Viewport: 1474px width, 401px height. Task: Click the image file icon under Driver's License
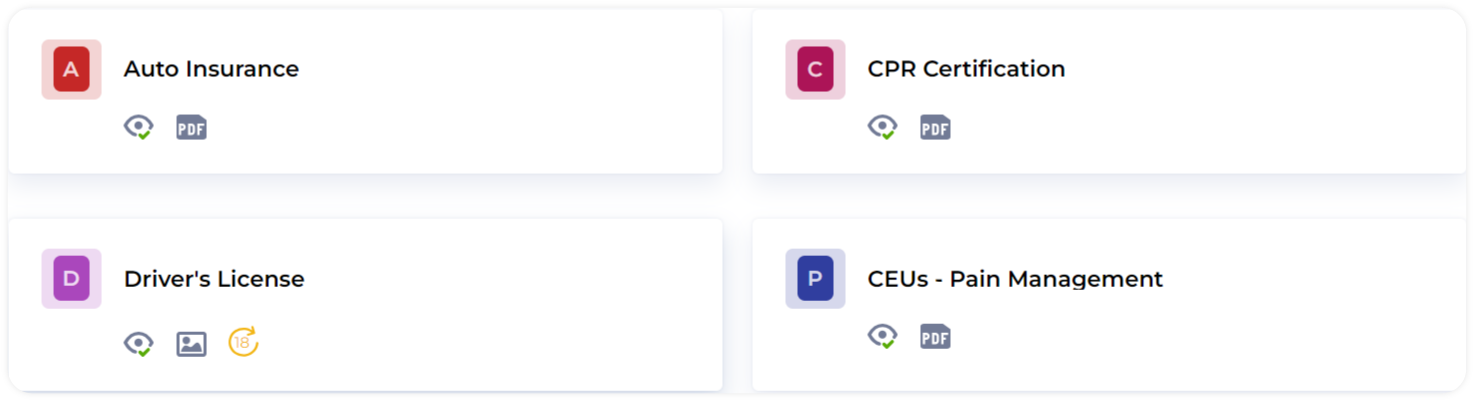(x=191, y=343)
